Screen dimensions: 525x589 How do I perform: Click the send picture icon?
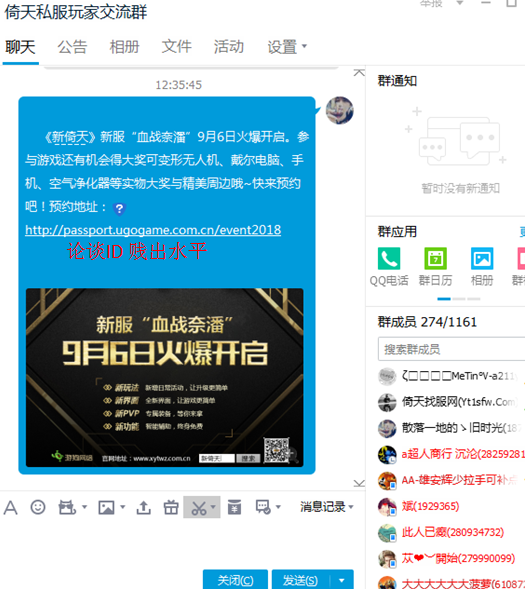coord(106,507)
